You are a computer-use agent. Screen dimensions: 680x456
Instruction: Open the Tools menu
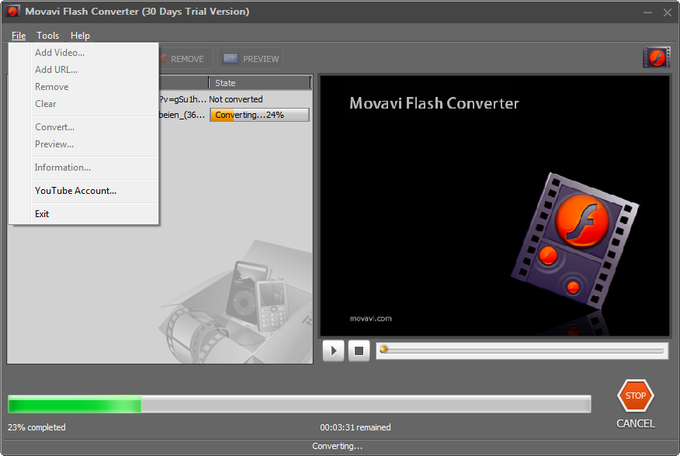47,36
